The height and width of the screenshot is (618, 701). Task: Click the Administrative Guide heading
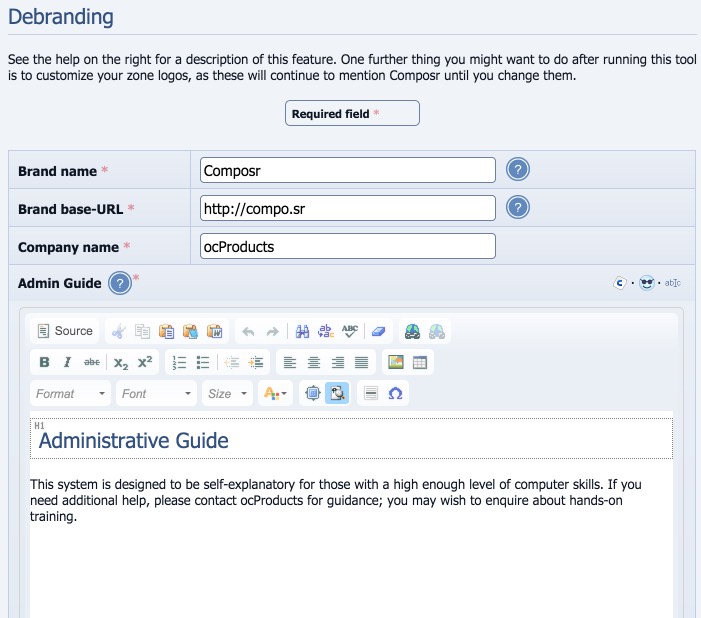(x=134, y=440)
